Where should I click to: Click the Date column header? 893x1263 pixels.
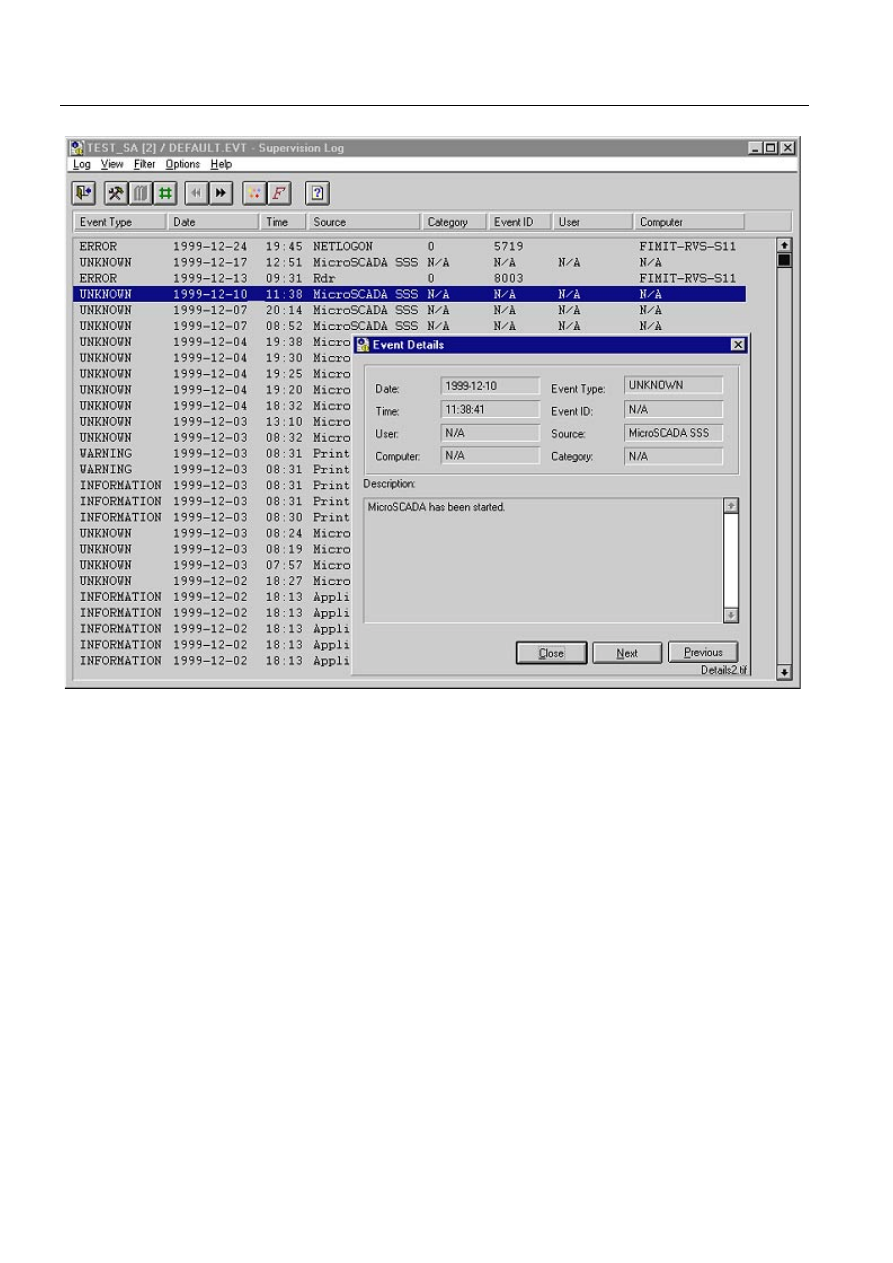pos(212,222)
